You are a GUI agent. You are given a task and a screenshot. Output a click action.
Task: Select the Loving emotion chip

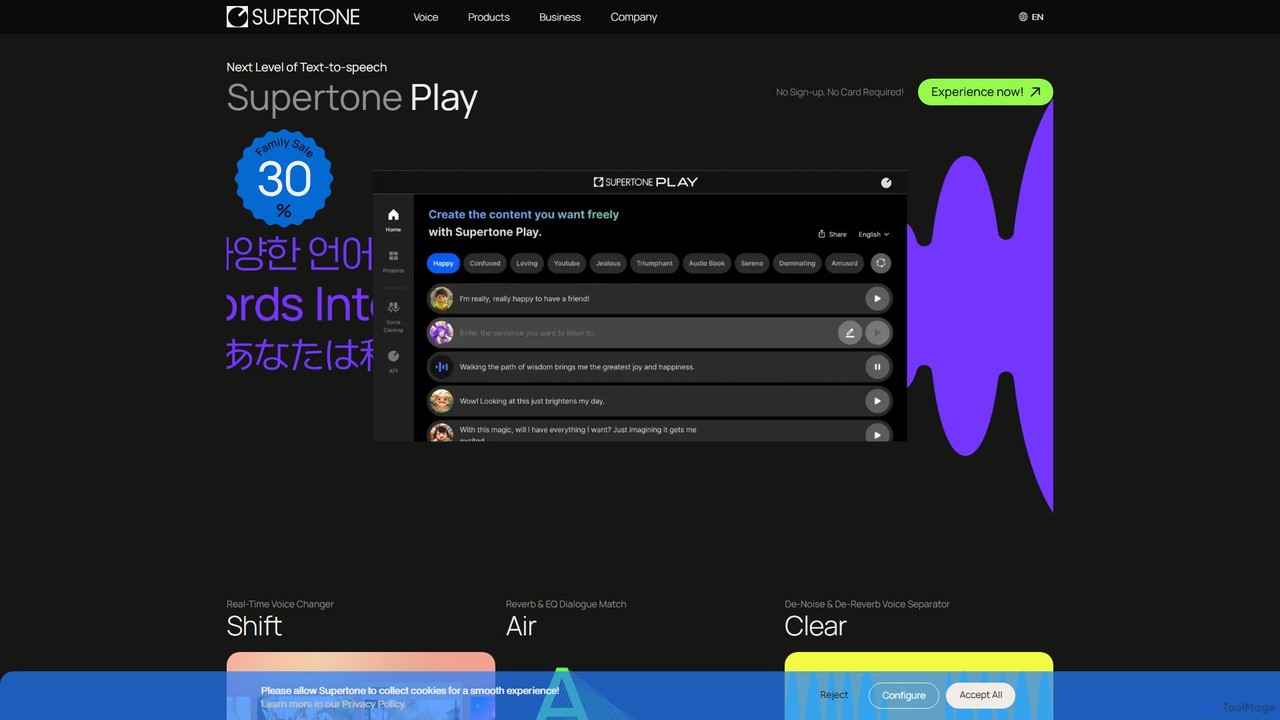coord(527,263)
